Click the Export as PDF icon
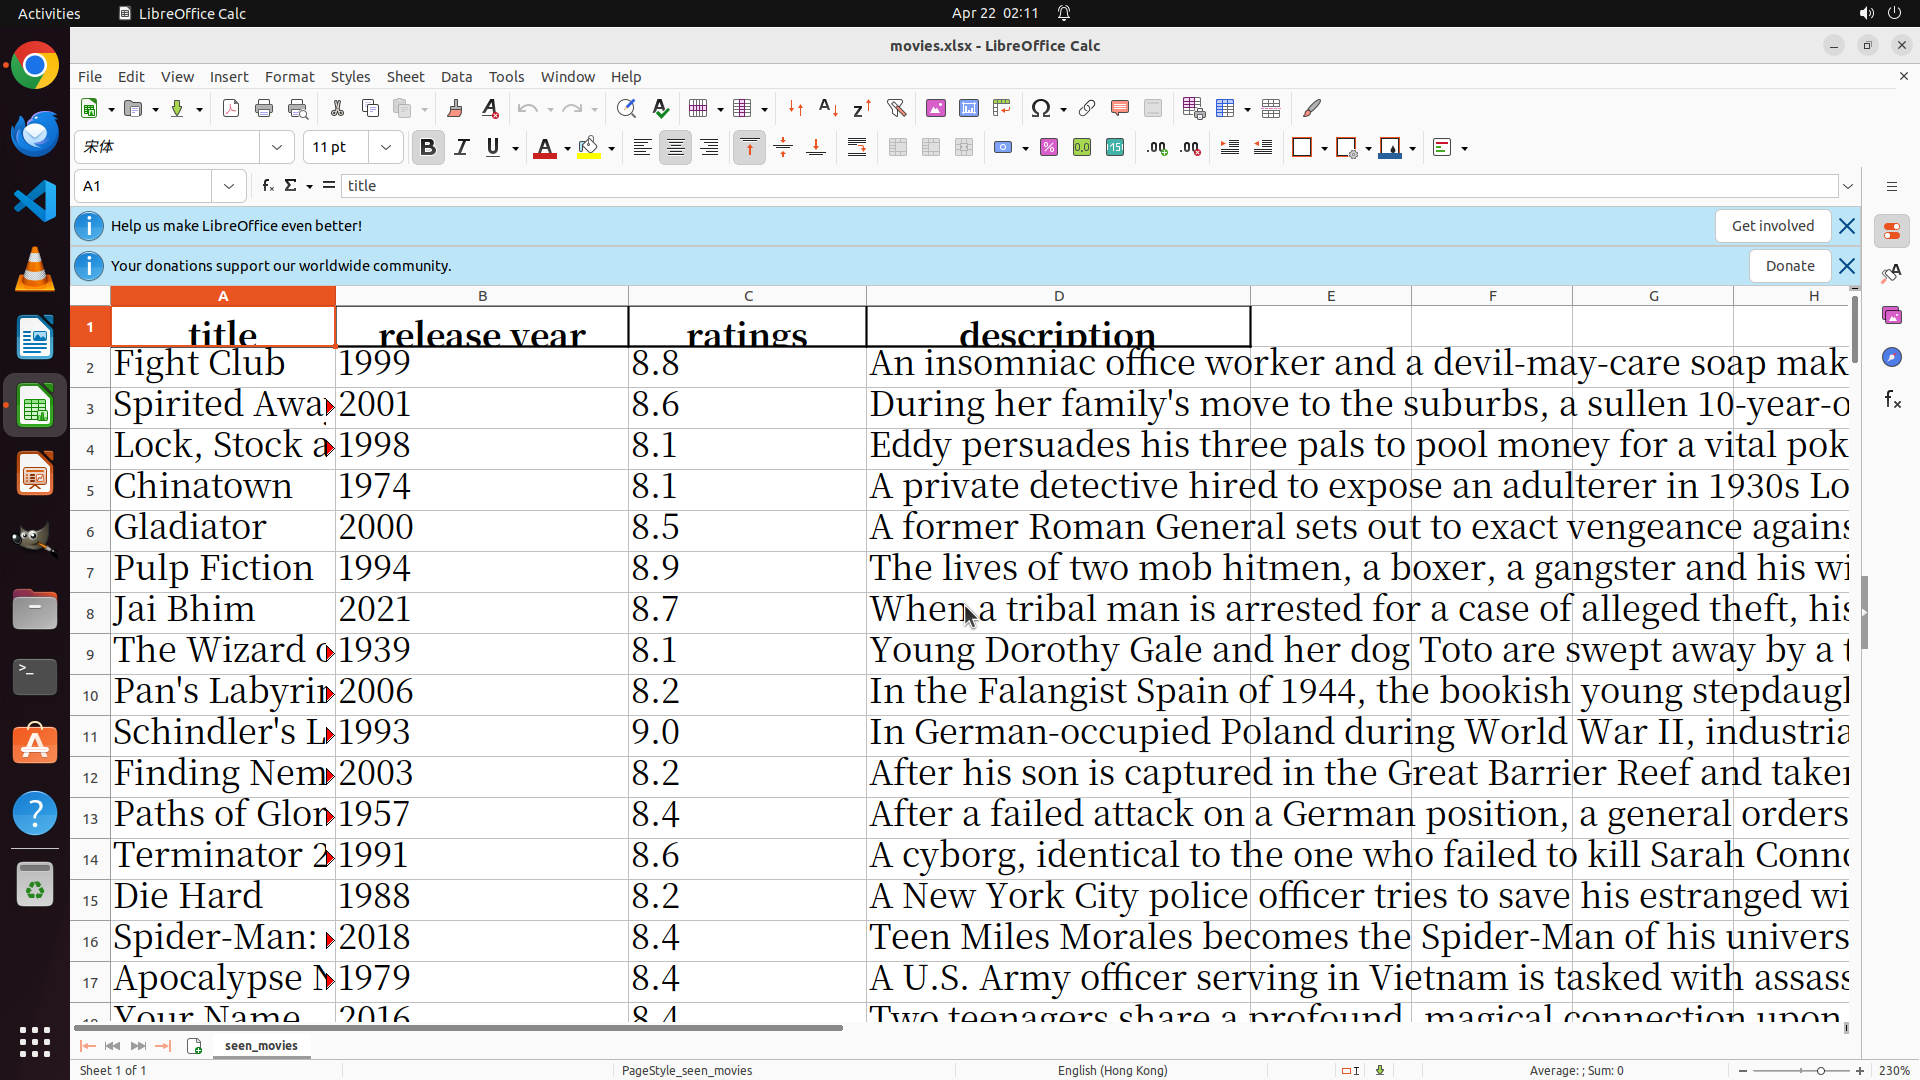1920x1080 pixels. [x=231, y=108]
